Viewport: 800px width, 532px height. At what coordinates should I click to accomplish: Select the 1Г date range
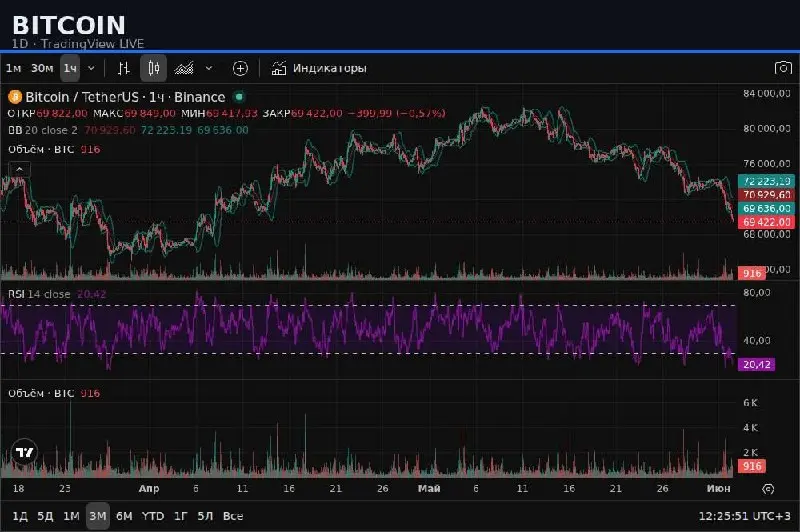(181, 516)
